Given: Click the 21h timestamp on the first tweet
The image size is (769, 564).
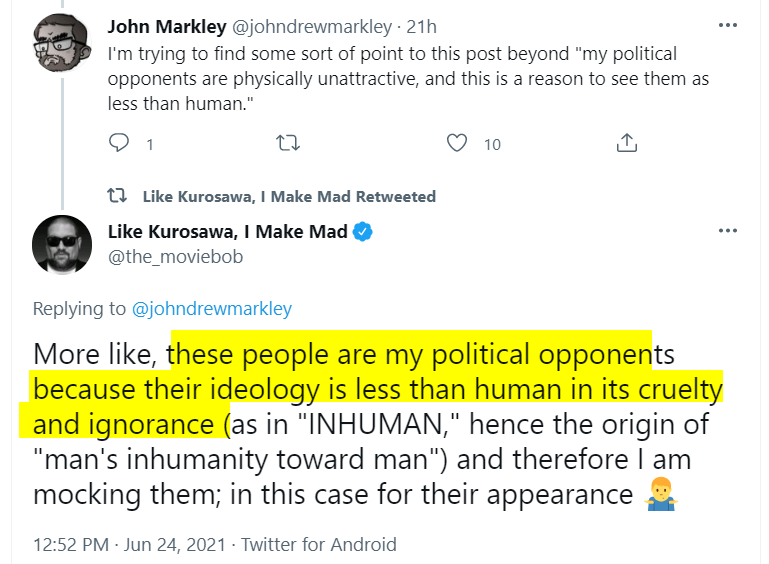Looking at the screenshot, I should (x=421, y=26).
